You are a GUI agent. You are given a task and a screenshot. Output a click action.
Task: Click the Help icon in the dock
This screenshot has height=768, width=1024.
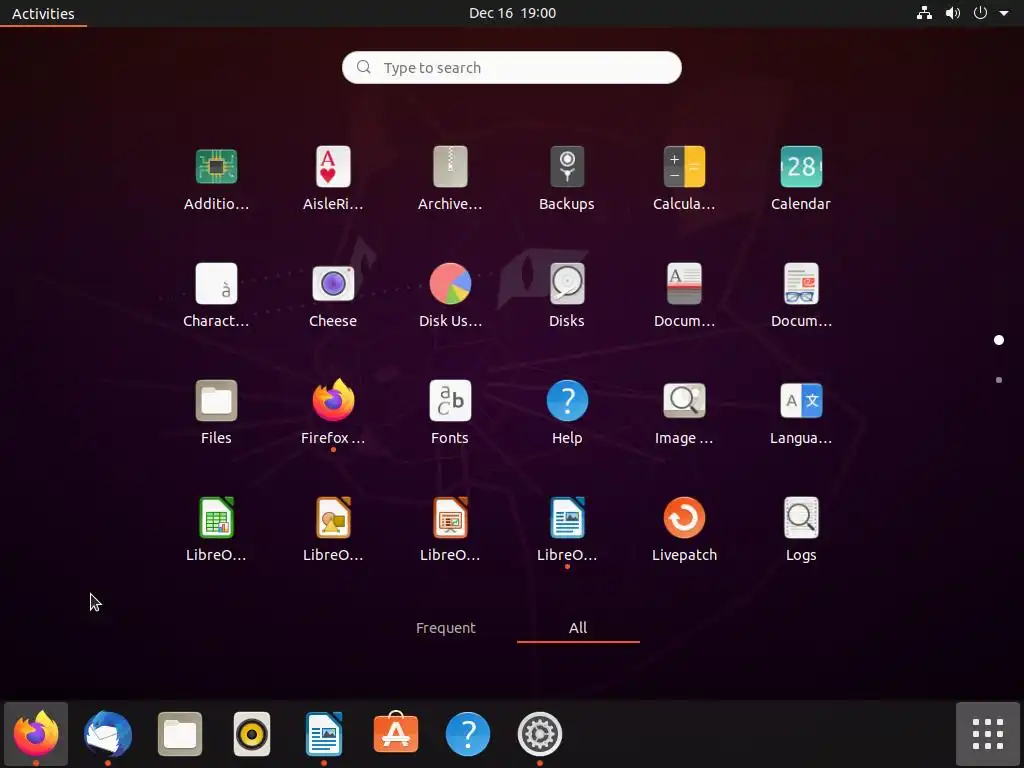[468, 733]
